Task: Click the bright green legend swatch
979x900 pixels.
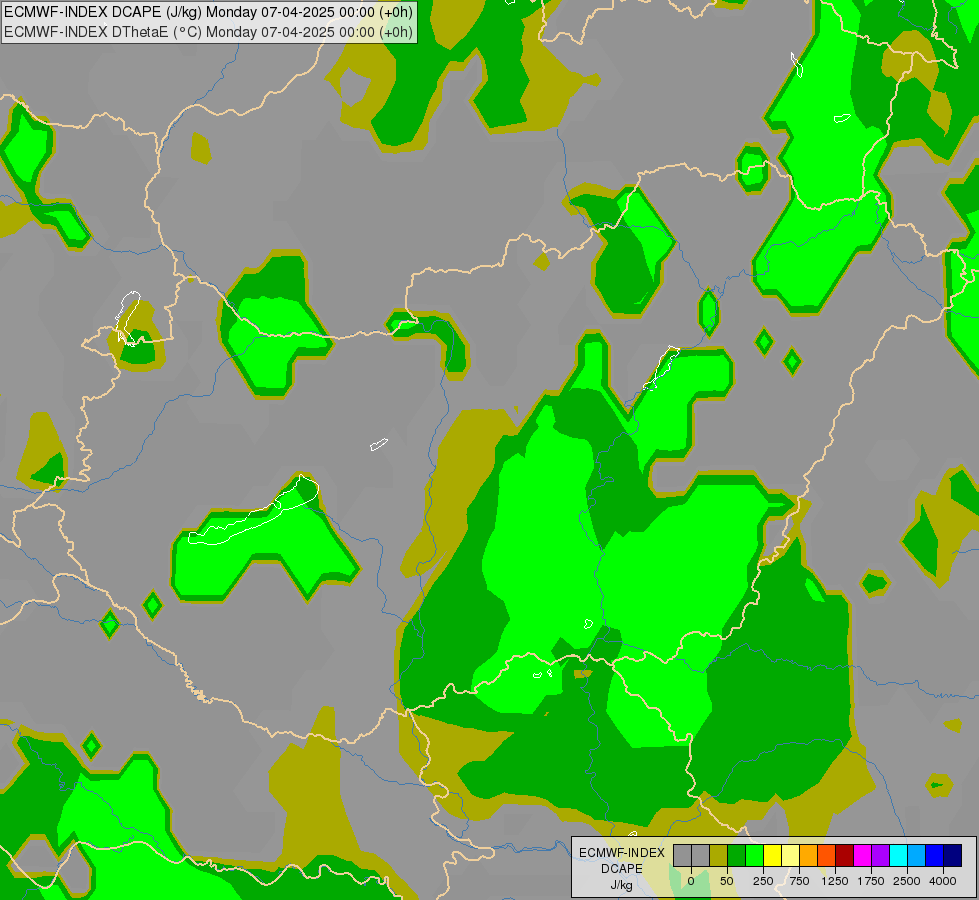Action: (755, 855)
